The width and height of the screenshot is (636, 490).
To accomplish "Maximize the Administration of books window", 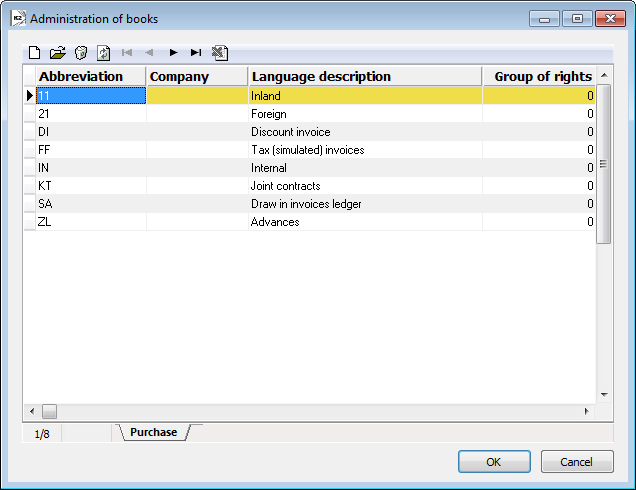I will click(x=577, y=18).
